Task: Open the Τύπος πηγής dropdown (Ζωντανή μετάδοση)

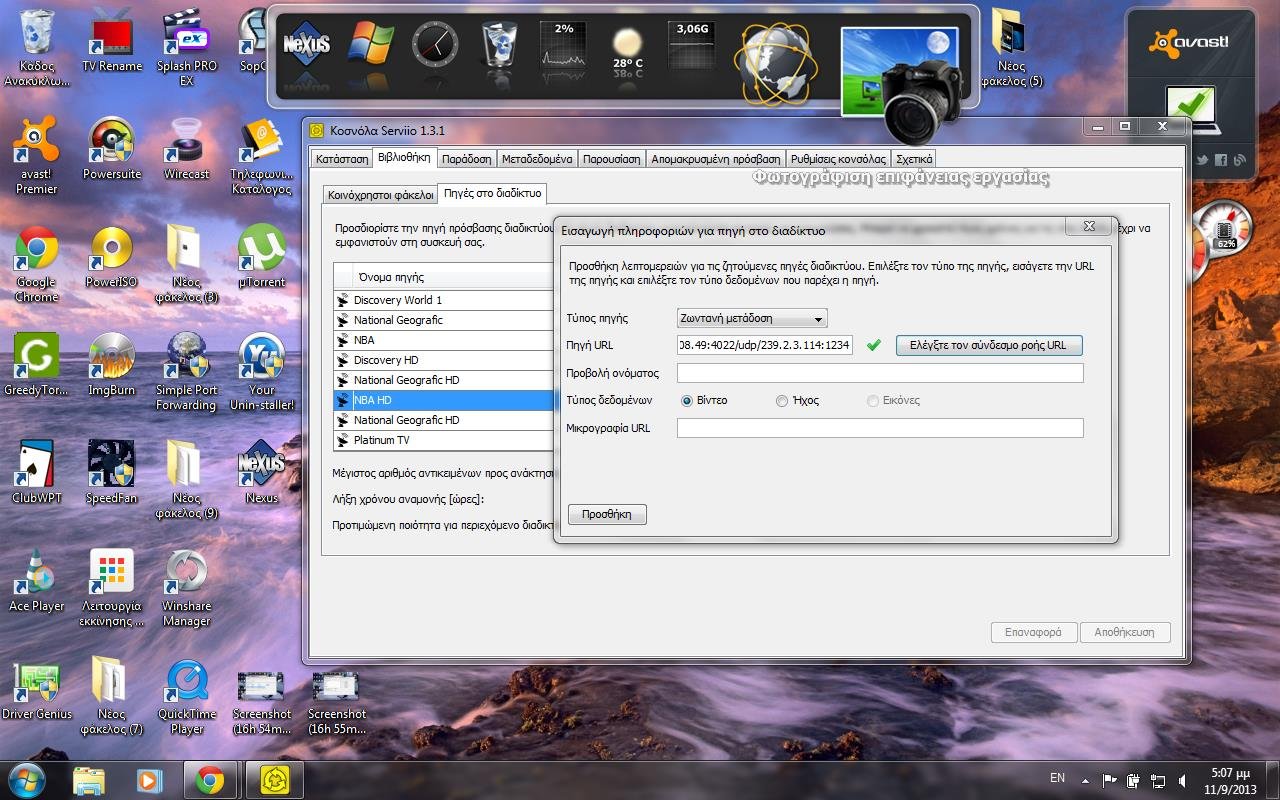Action: [752, 319]
